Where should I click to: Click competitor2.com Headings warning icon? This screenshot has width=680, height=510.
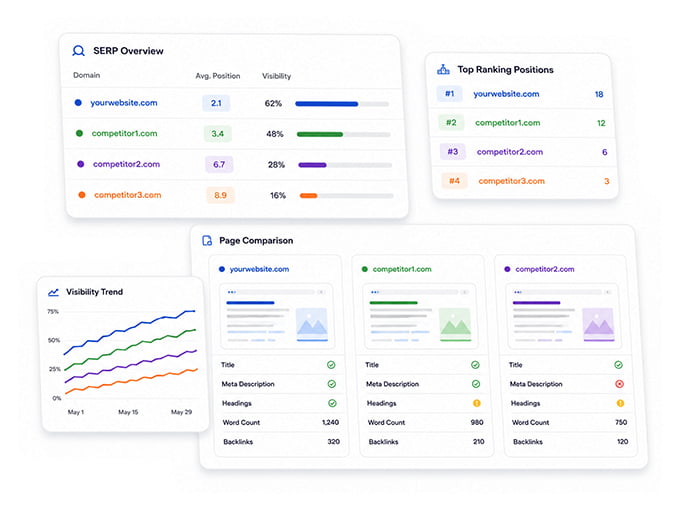[620, 403]
